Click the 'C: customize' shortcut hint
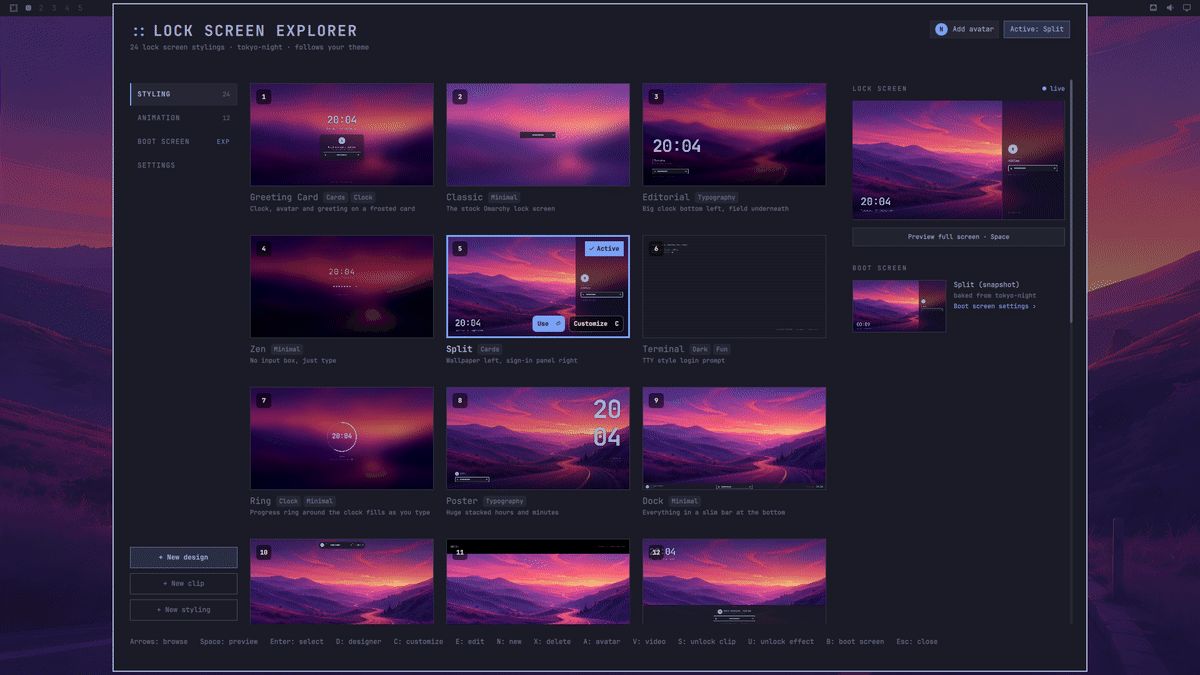The height and width of the screenshot is (675, 1200). (418, 642)
